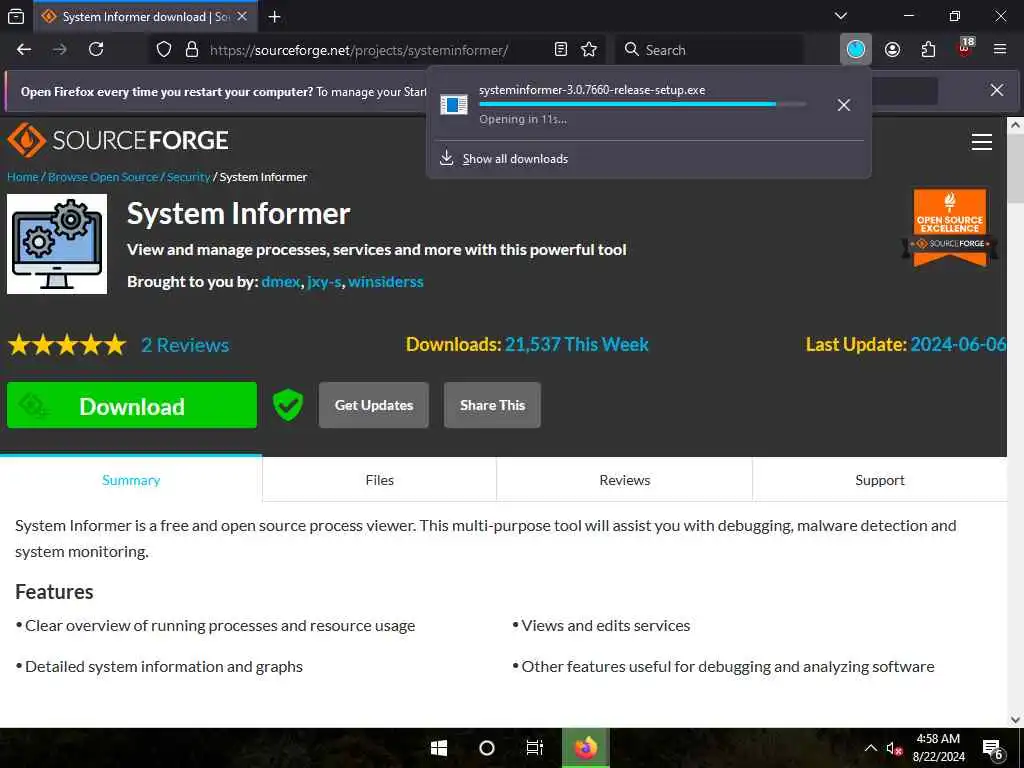Click the Share This button
Image resolution: width=1024 pixels, height=768 pixels.
(x=492, y=406)
